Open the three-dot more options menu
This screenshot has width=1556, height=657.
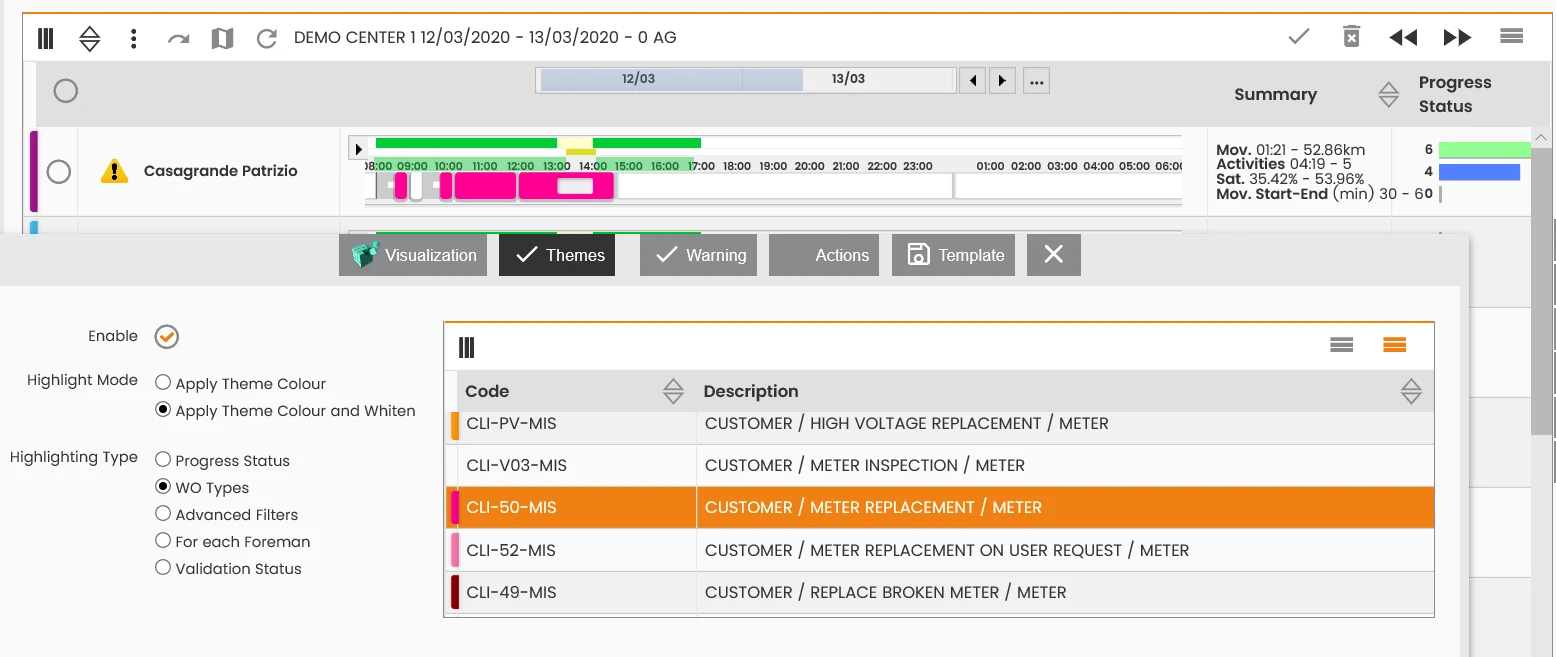click(x=134, y=38)
